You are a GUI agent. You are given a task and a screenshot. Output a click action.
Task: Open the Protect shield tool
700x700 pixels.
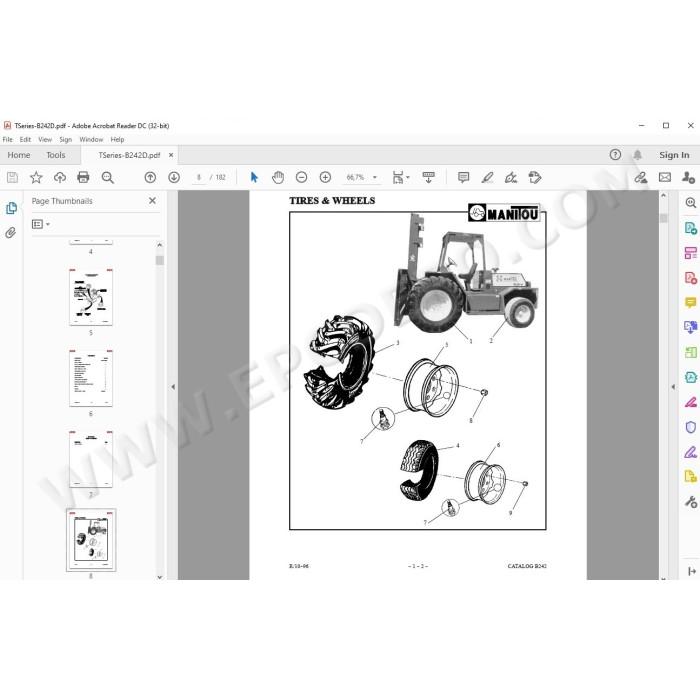pos(690,427)
